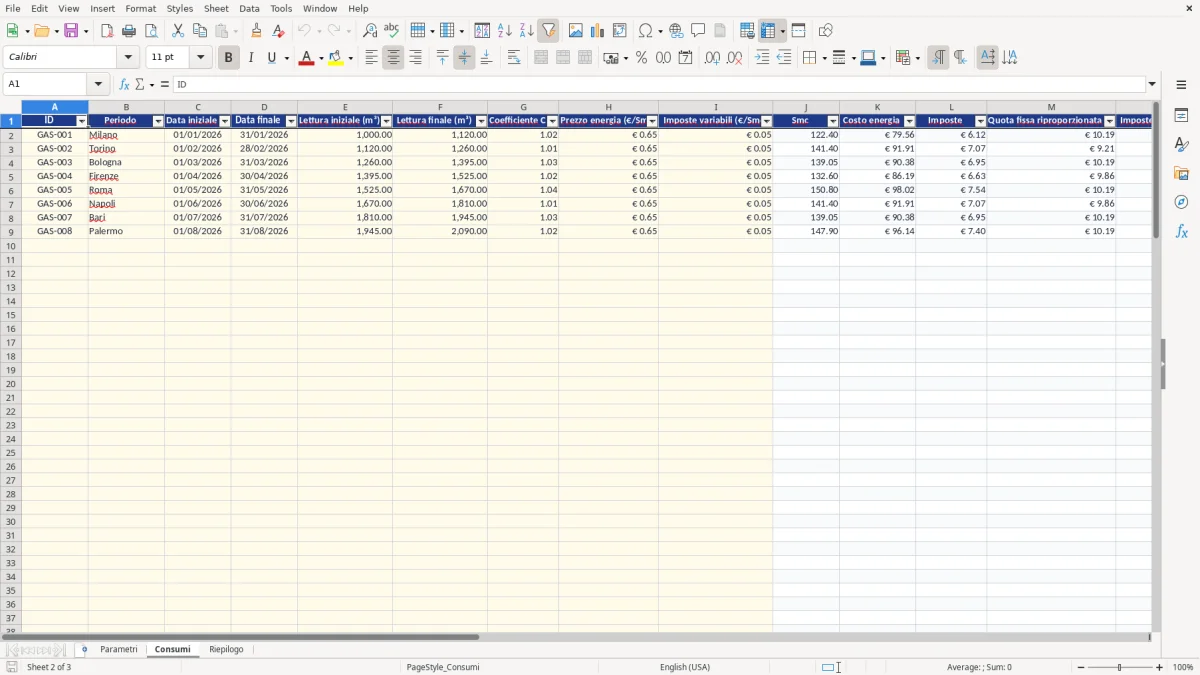Screen dimensions: 1200x675
Task: Click column header D
Action: 264,107
